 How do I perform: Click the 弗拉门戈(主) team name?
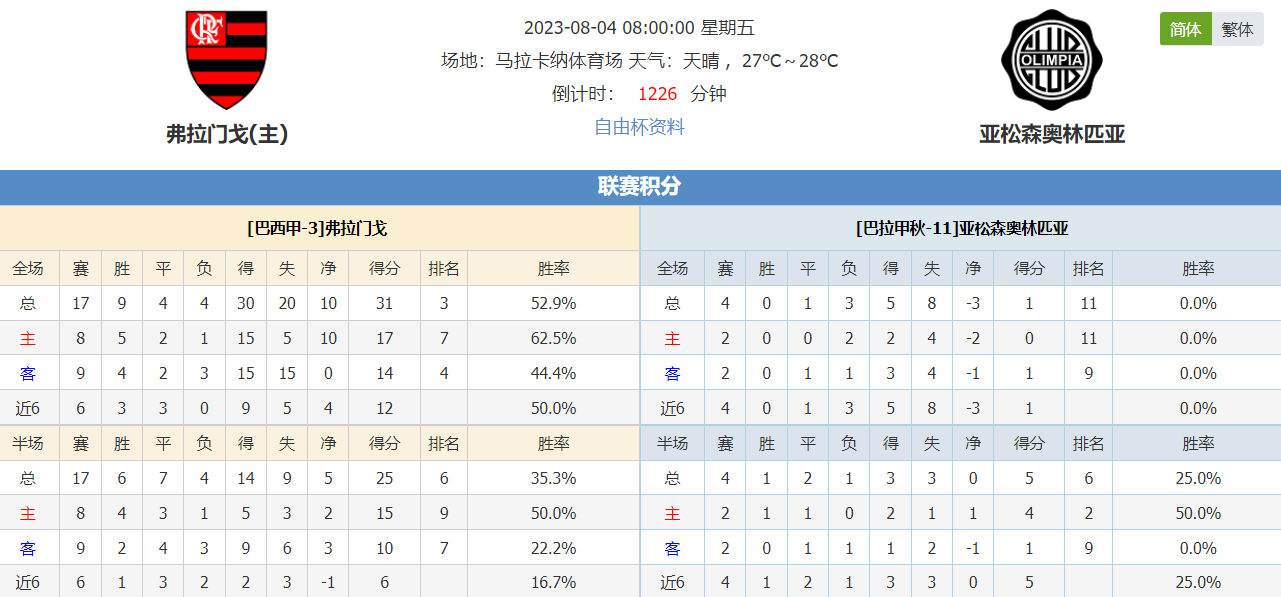tap(227, 134)
